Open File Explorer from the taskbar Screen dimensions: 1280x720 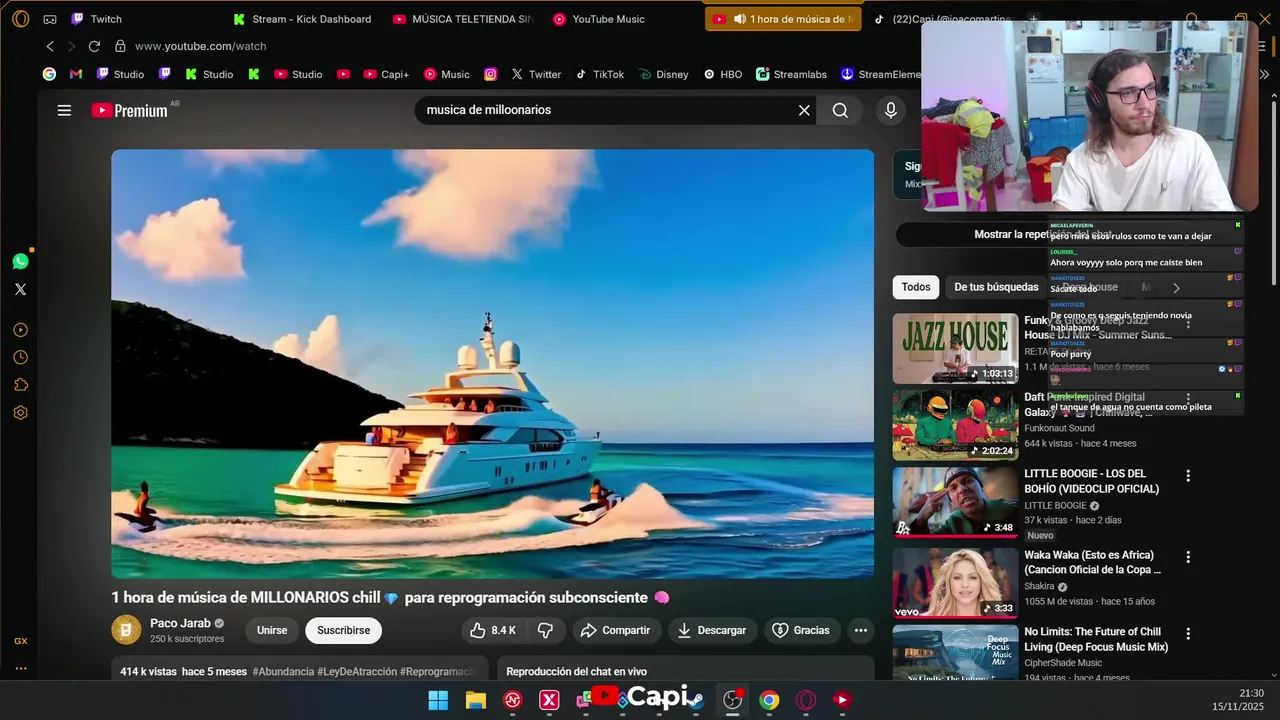click(x=475, y=700)
